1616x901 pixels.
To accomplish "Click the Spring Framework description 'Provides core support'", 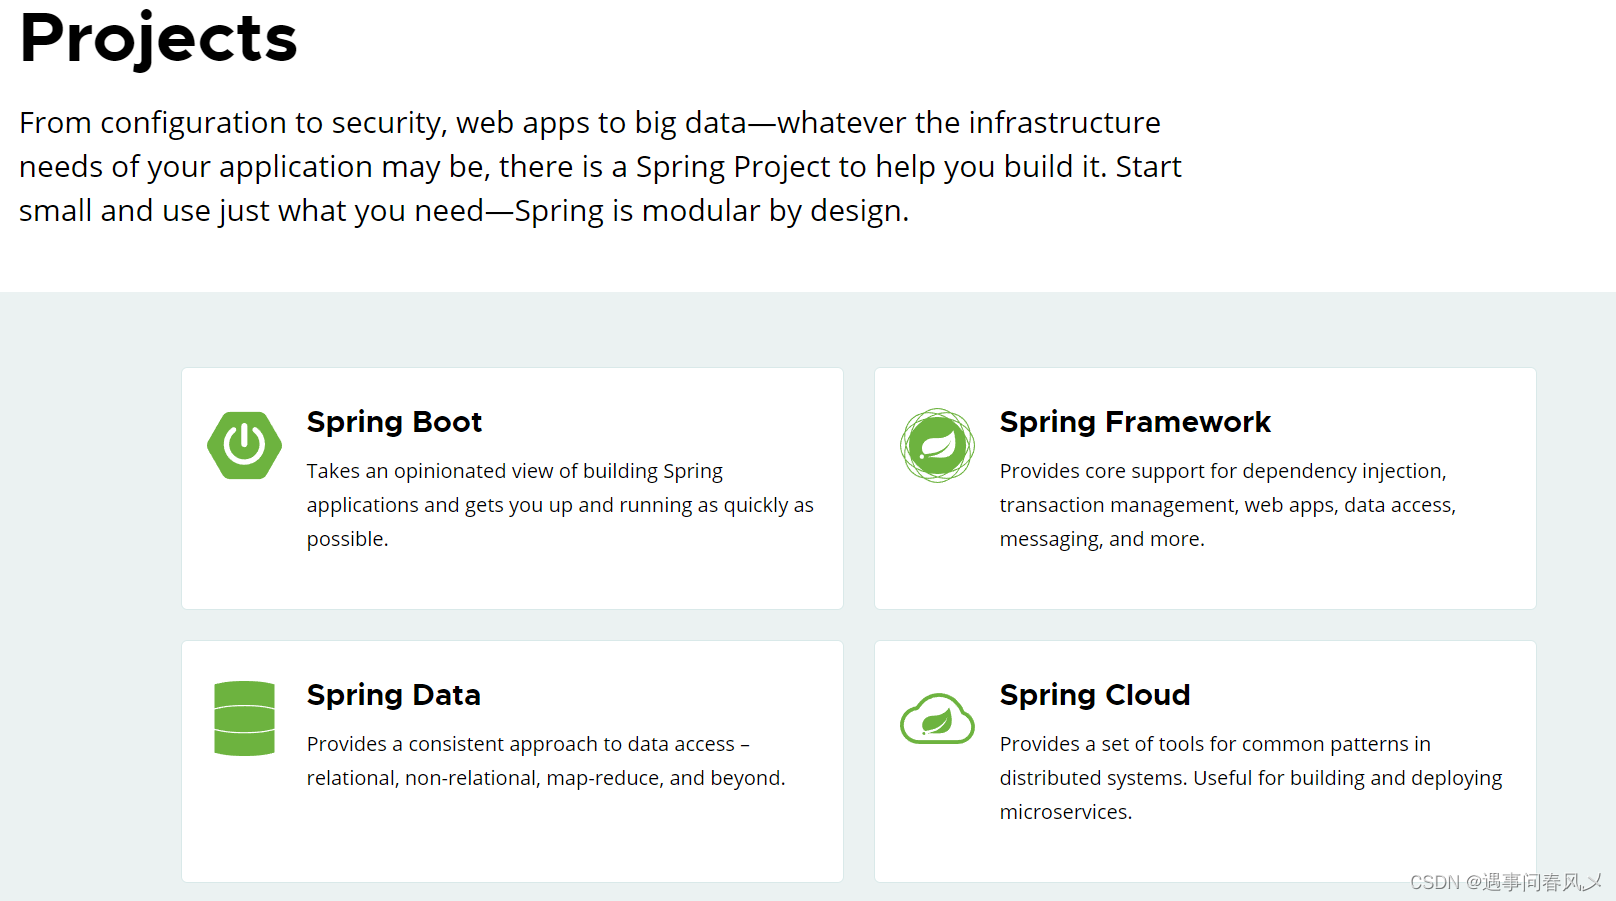I will pyautogui.click(x=1228, y=505).
